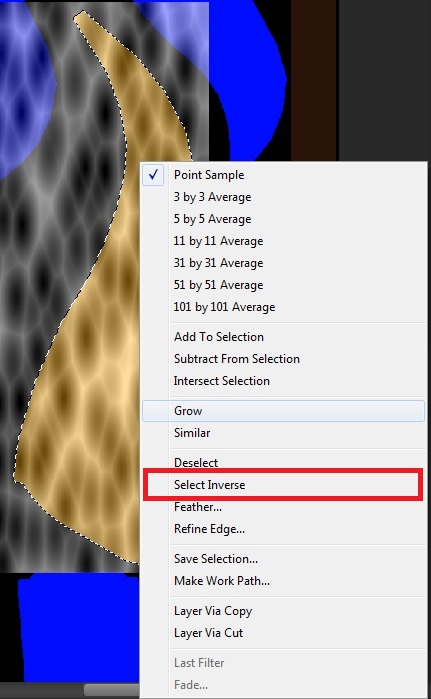Choose 3 by 3 Average sampling
Screen dimensions: 431x699
point(283,197)
